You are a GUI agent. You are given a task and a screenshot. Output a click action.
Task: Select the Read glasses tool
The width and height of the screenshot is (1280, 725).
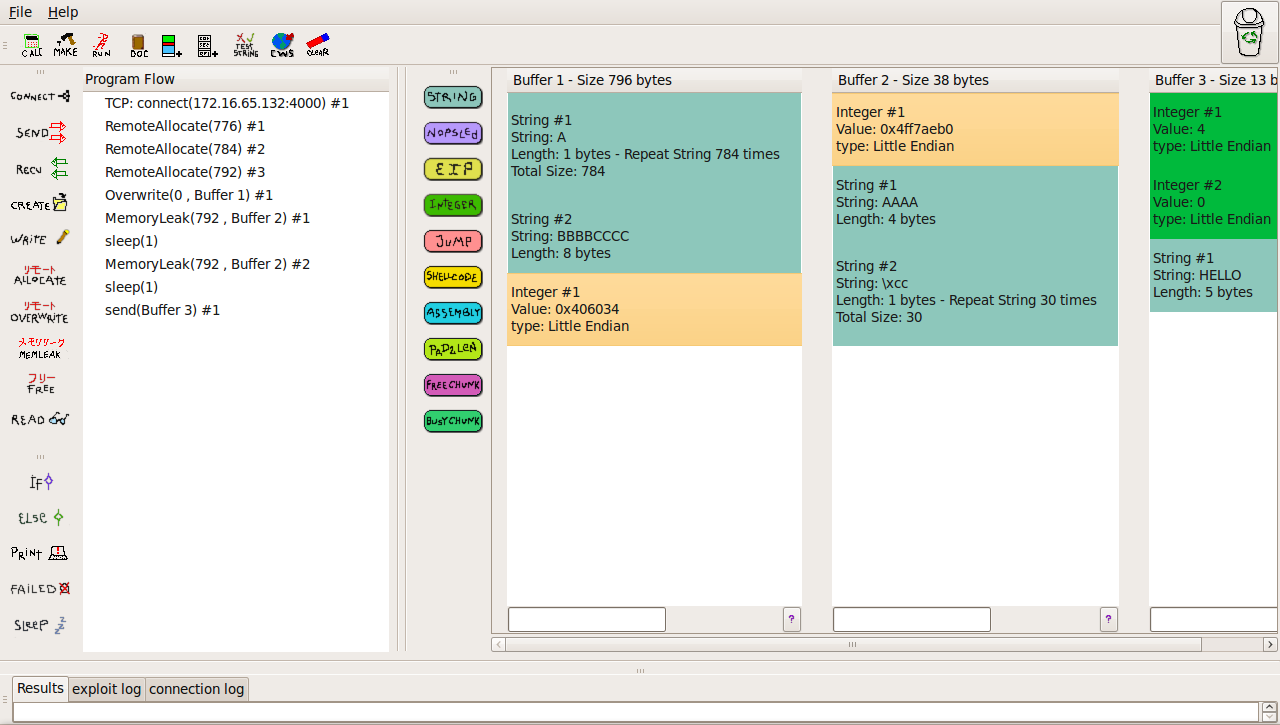pyautogui.click(x=40, y=420)
